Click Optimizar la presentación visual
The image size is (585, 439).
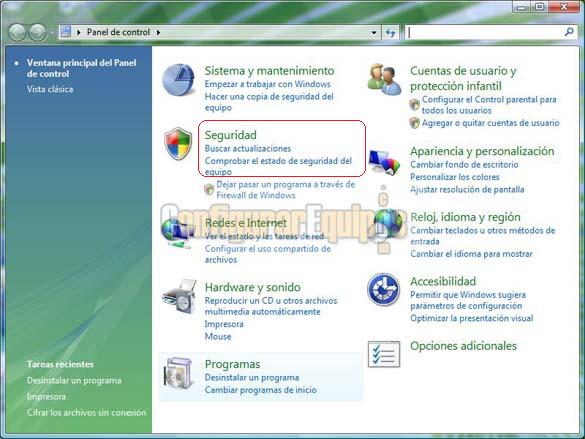[472, 319]
